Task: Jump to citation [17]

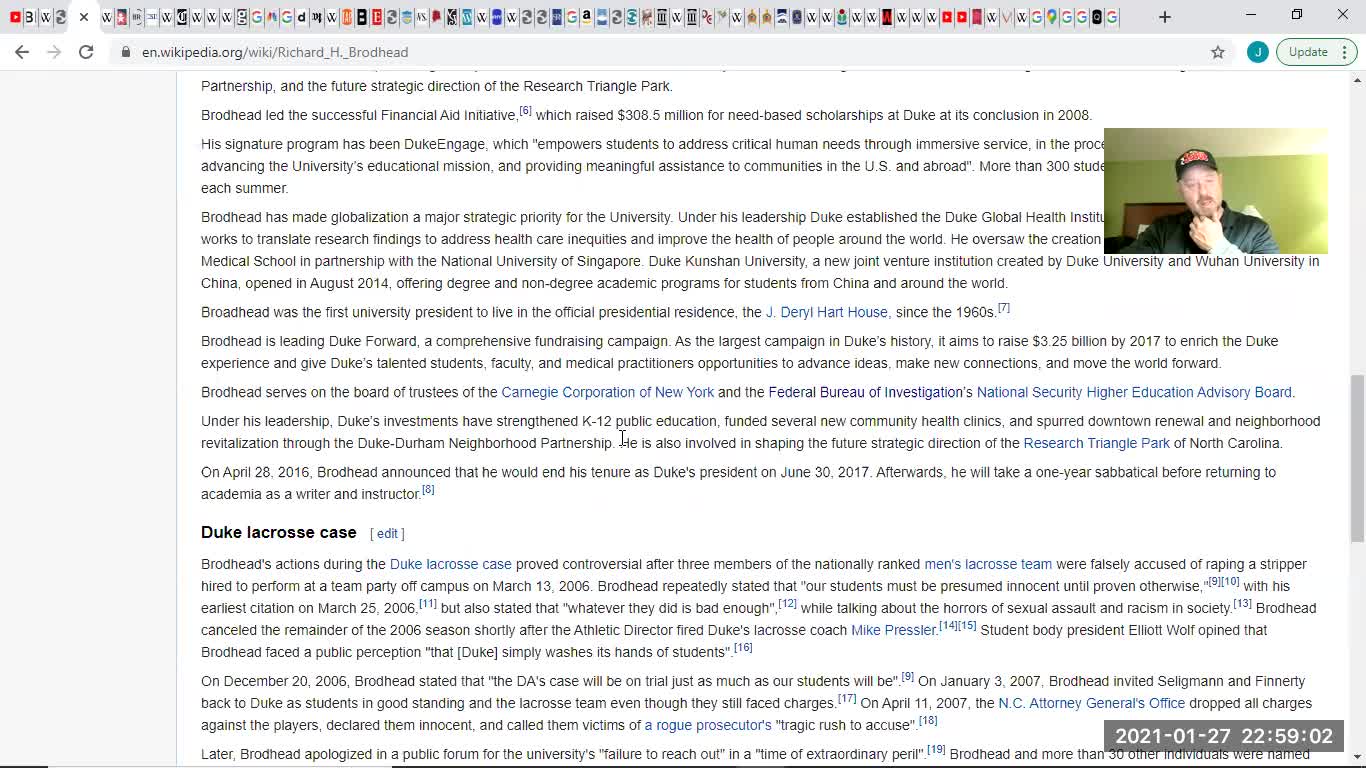Action: click(x=847, y=699)
